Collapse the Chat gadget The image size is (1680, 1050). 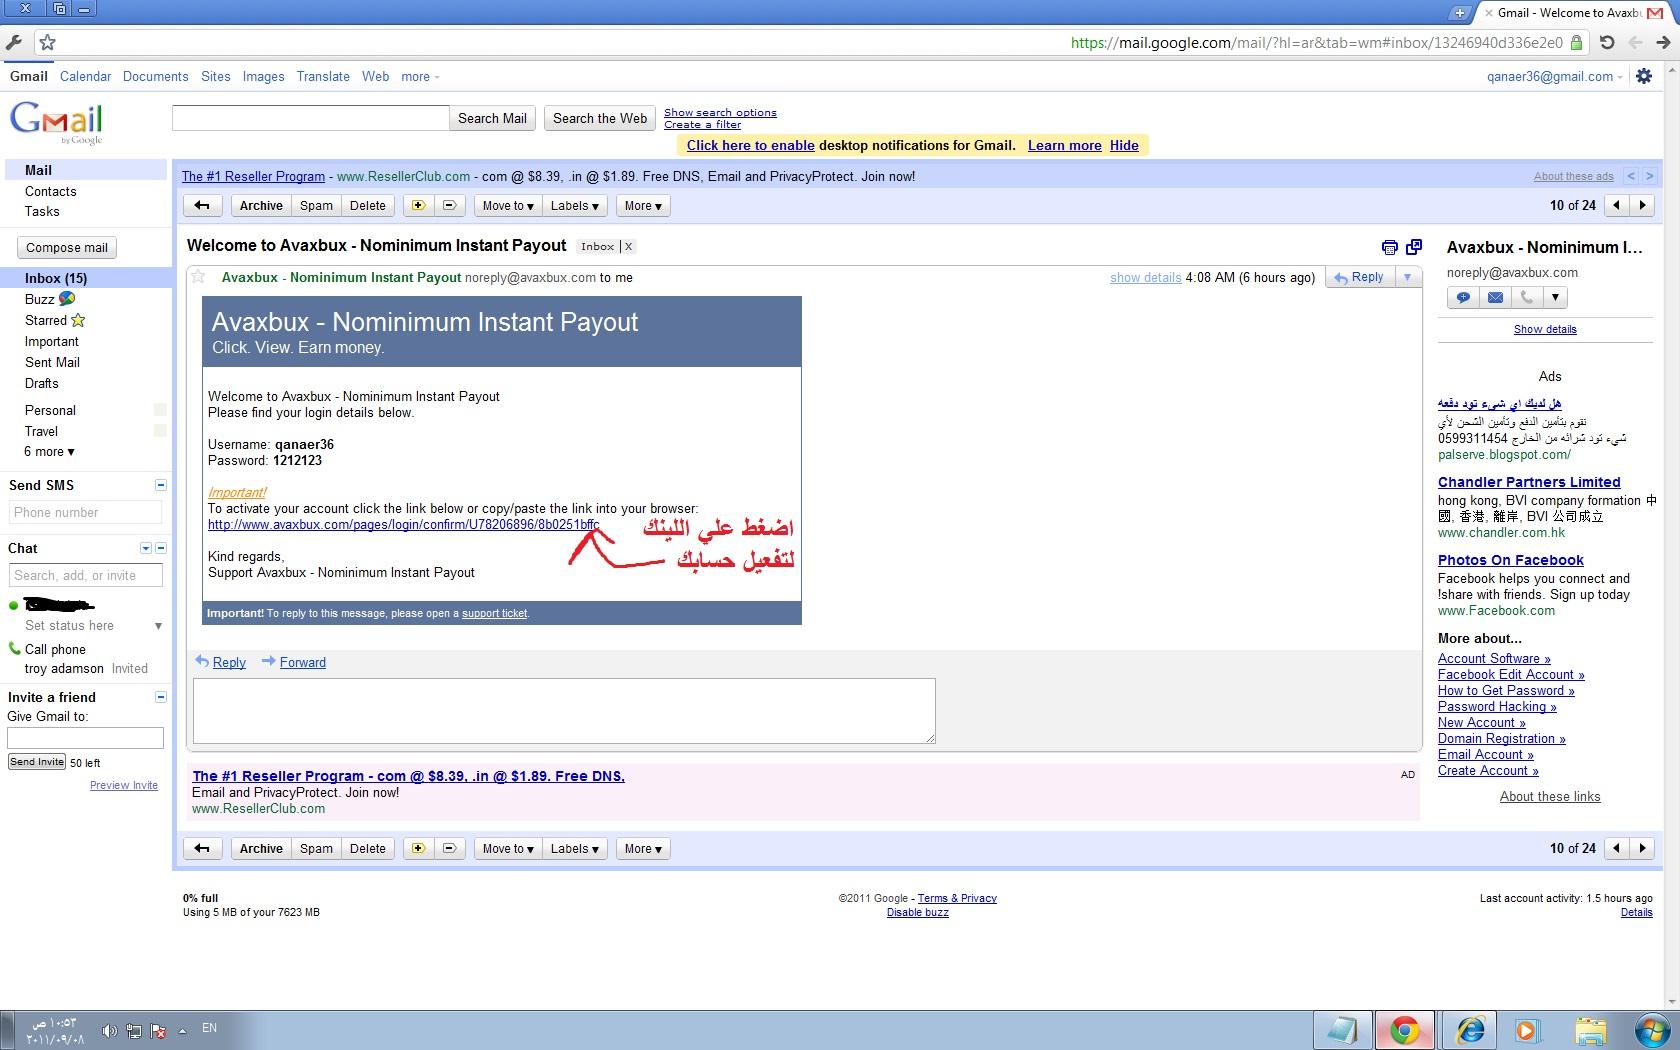tap(160, 548)
